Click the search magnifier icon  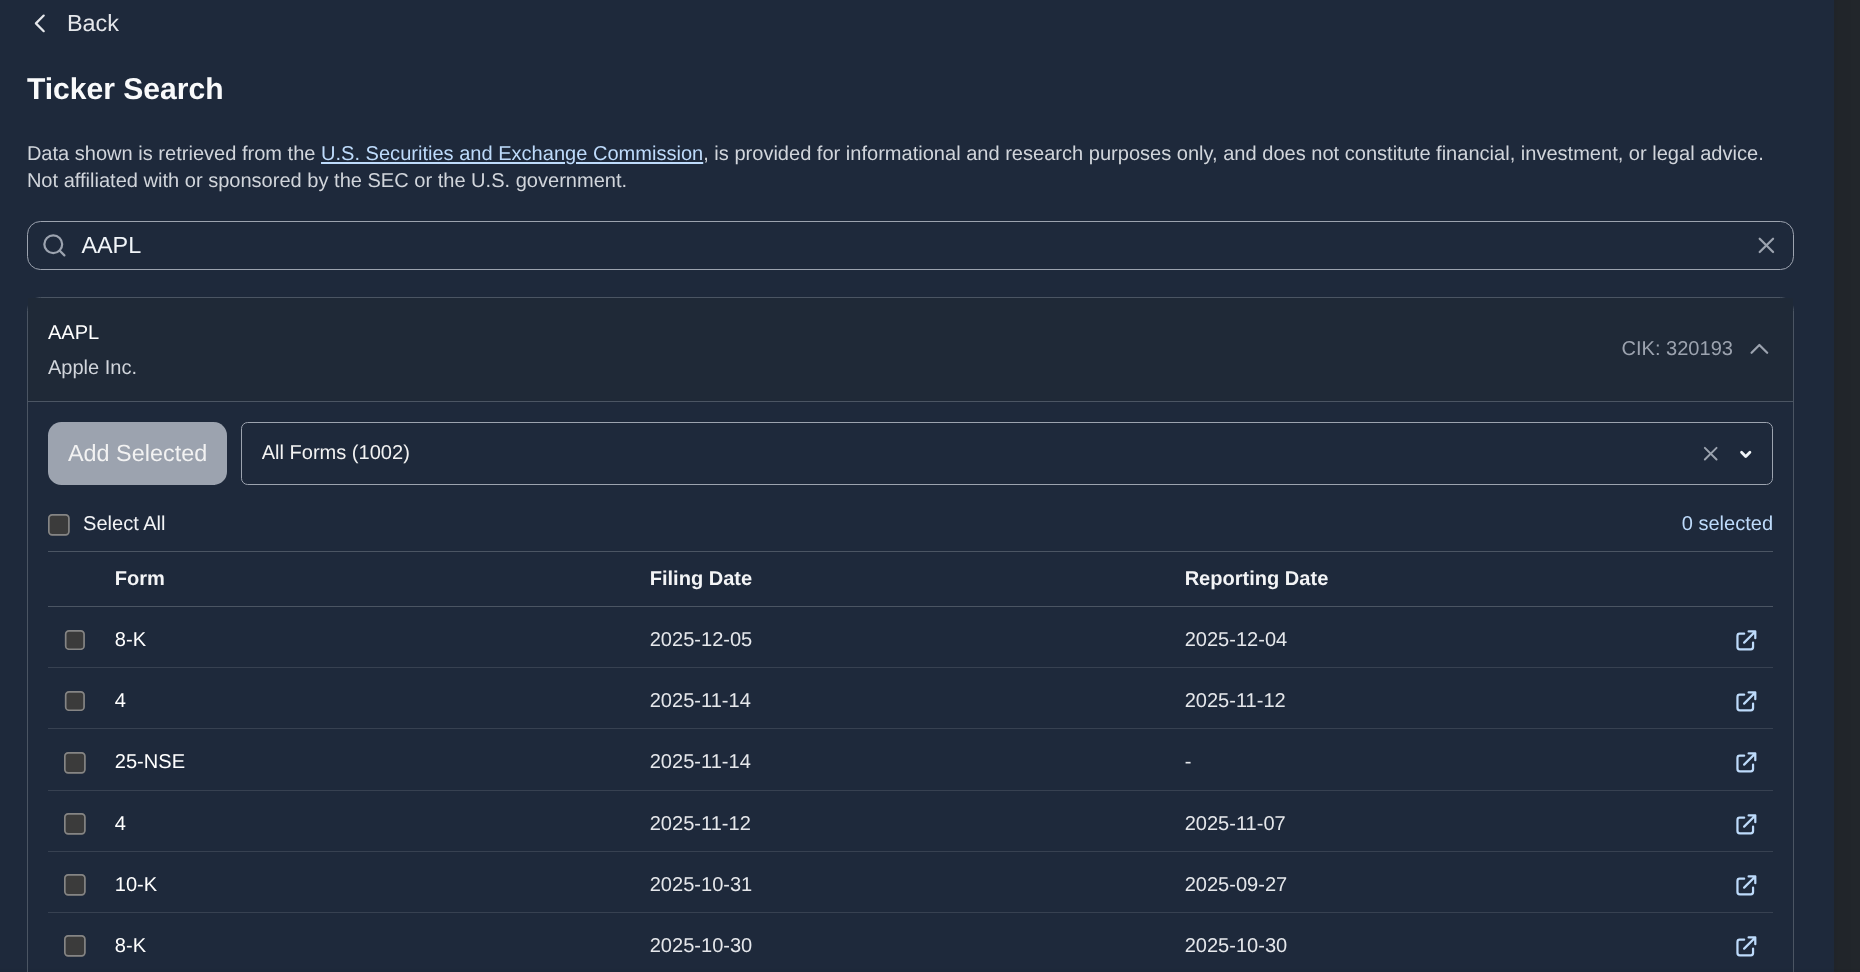pos(55,246)
